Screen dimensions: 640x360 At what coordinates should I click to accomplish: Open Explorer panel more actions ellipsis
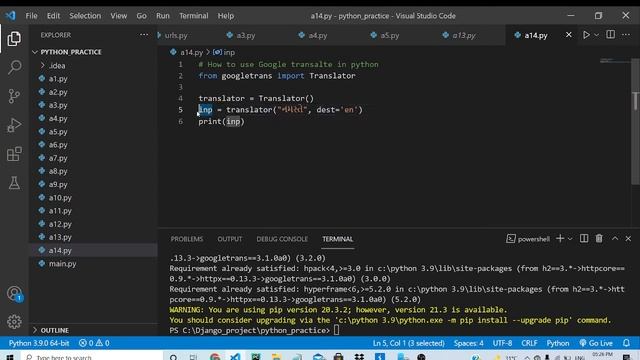click(144, 35)
